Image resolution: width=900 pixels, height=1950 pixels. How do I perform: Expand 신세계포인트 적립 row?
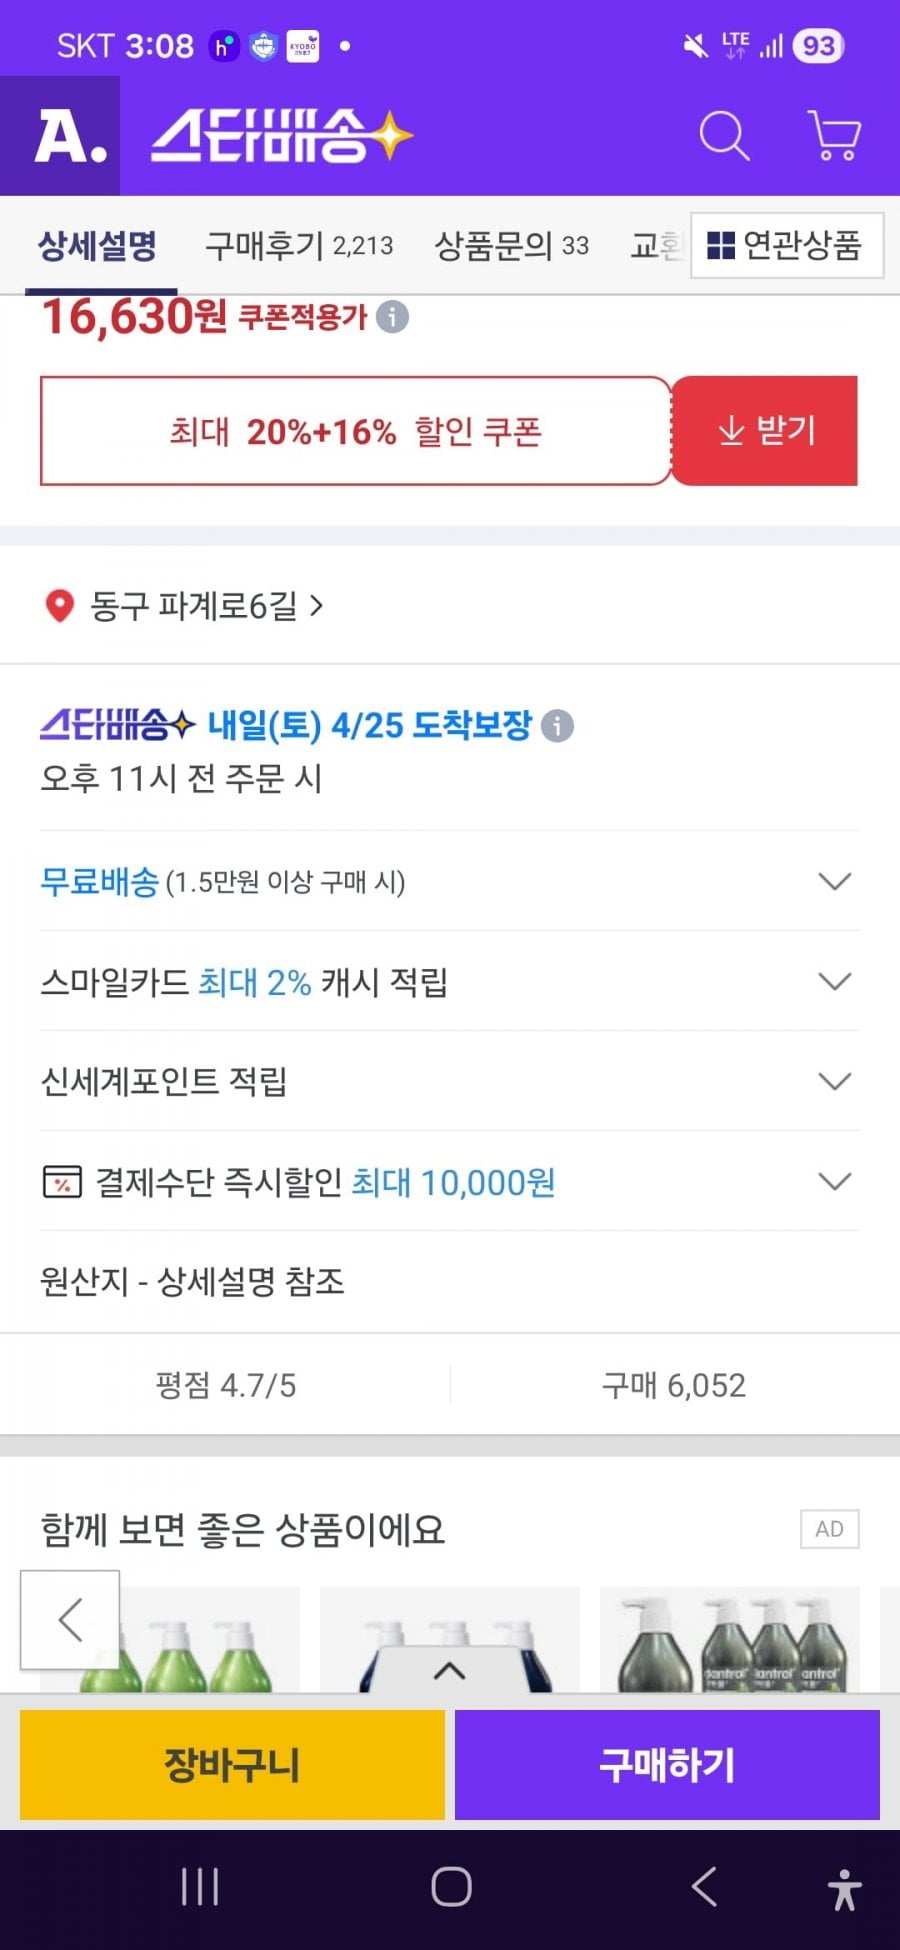[834, 1081]
